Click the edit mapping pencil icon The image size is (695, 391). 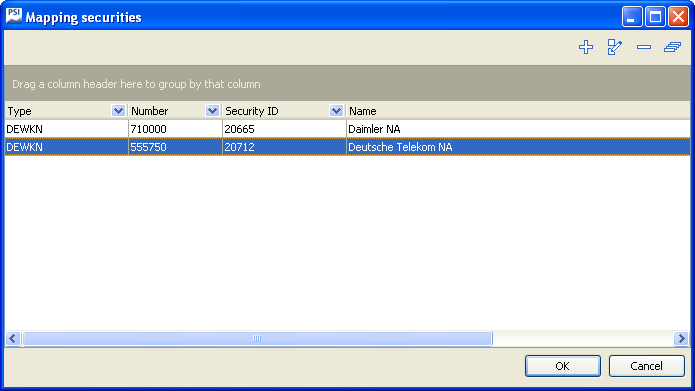(x=615, y=47)
